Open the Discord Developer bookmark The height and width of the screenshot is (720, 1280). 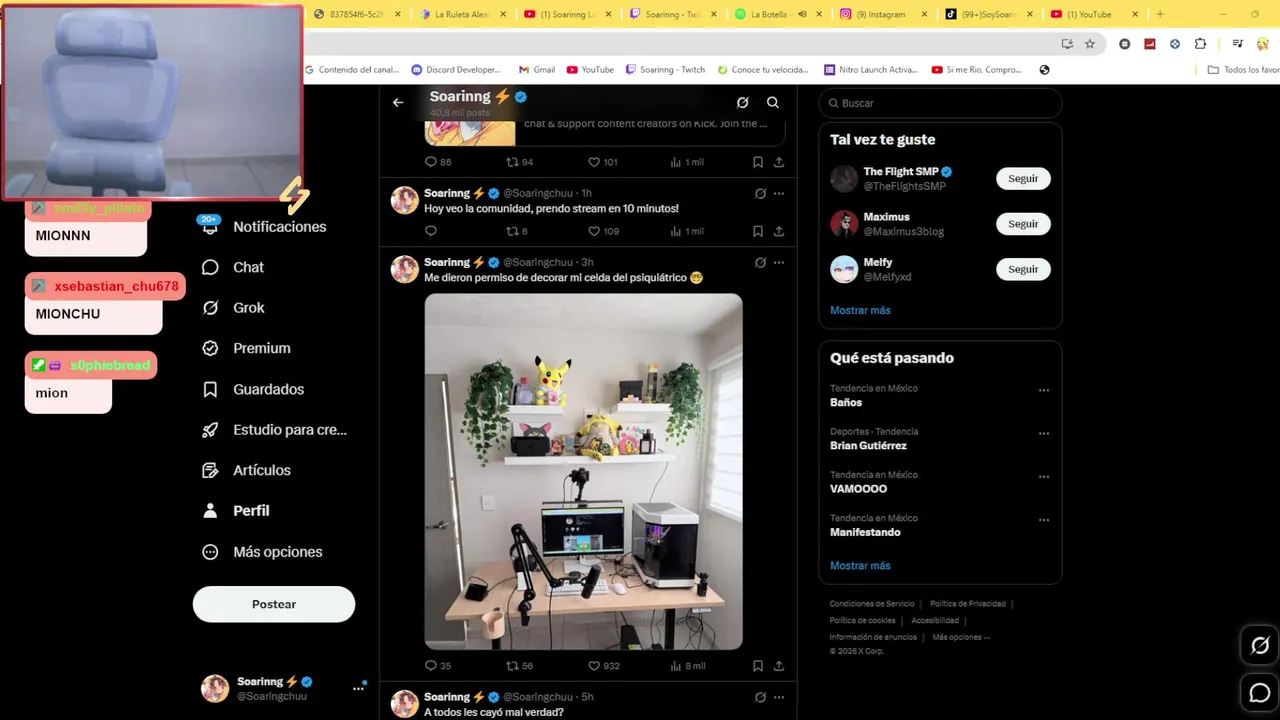(456, 70)
